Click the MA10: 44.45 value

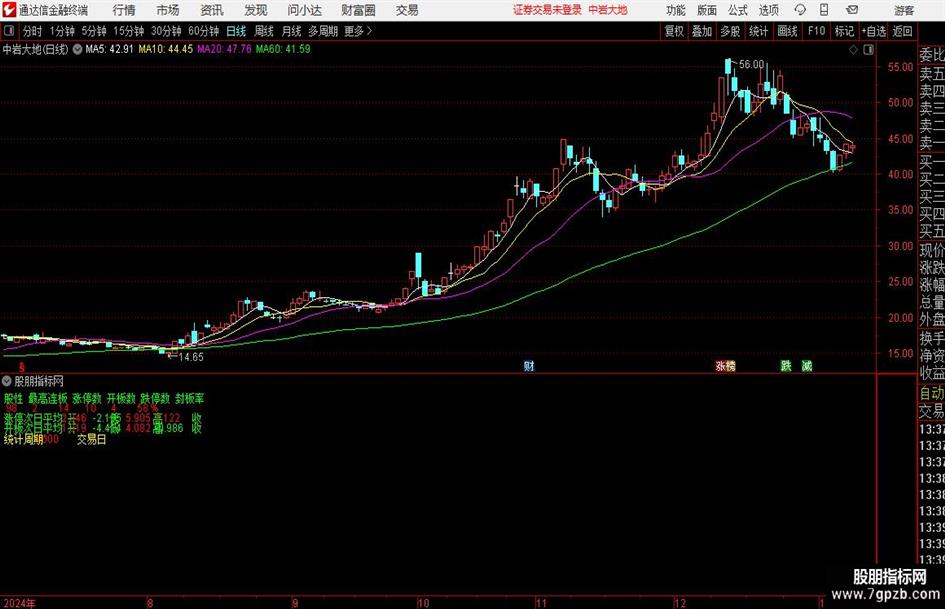coord(166,49)
